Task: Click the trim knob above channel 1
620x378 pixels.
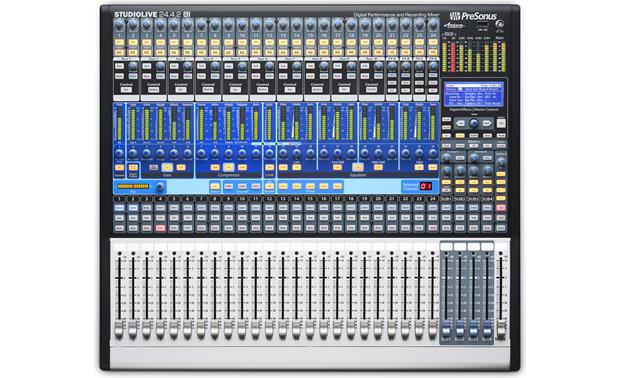Action: click(x=119, y=25)
